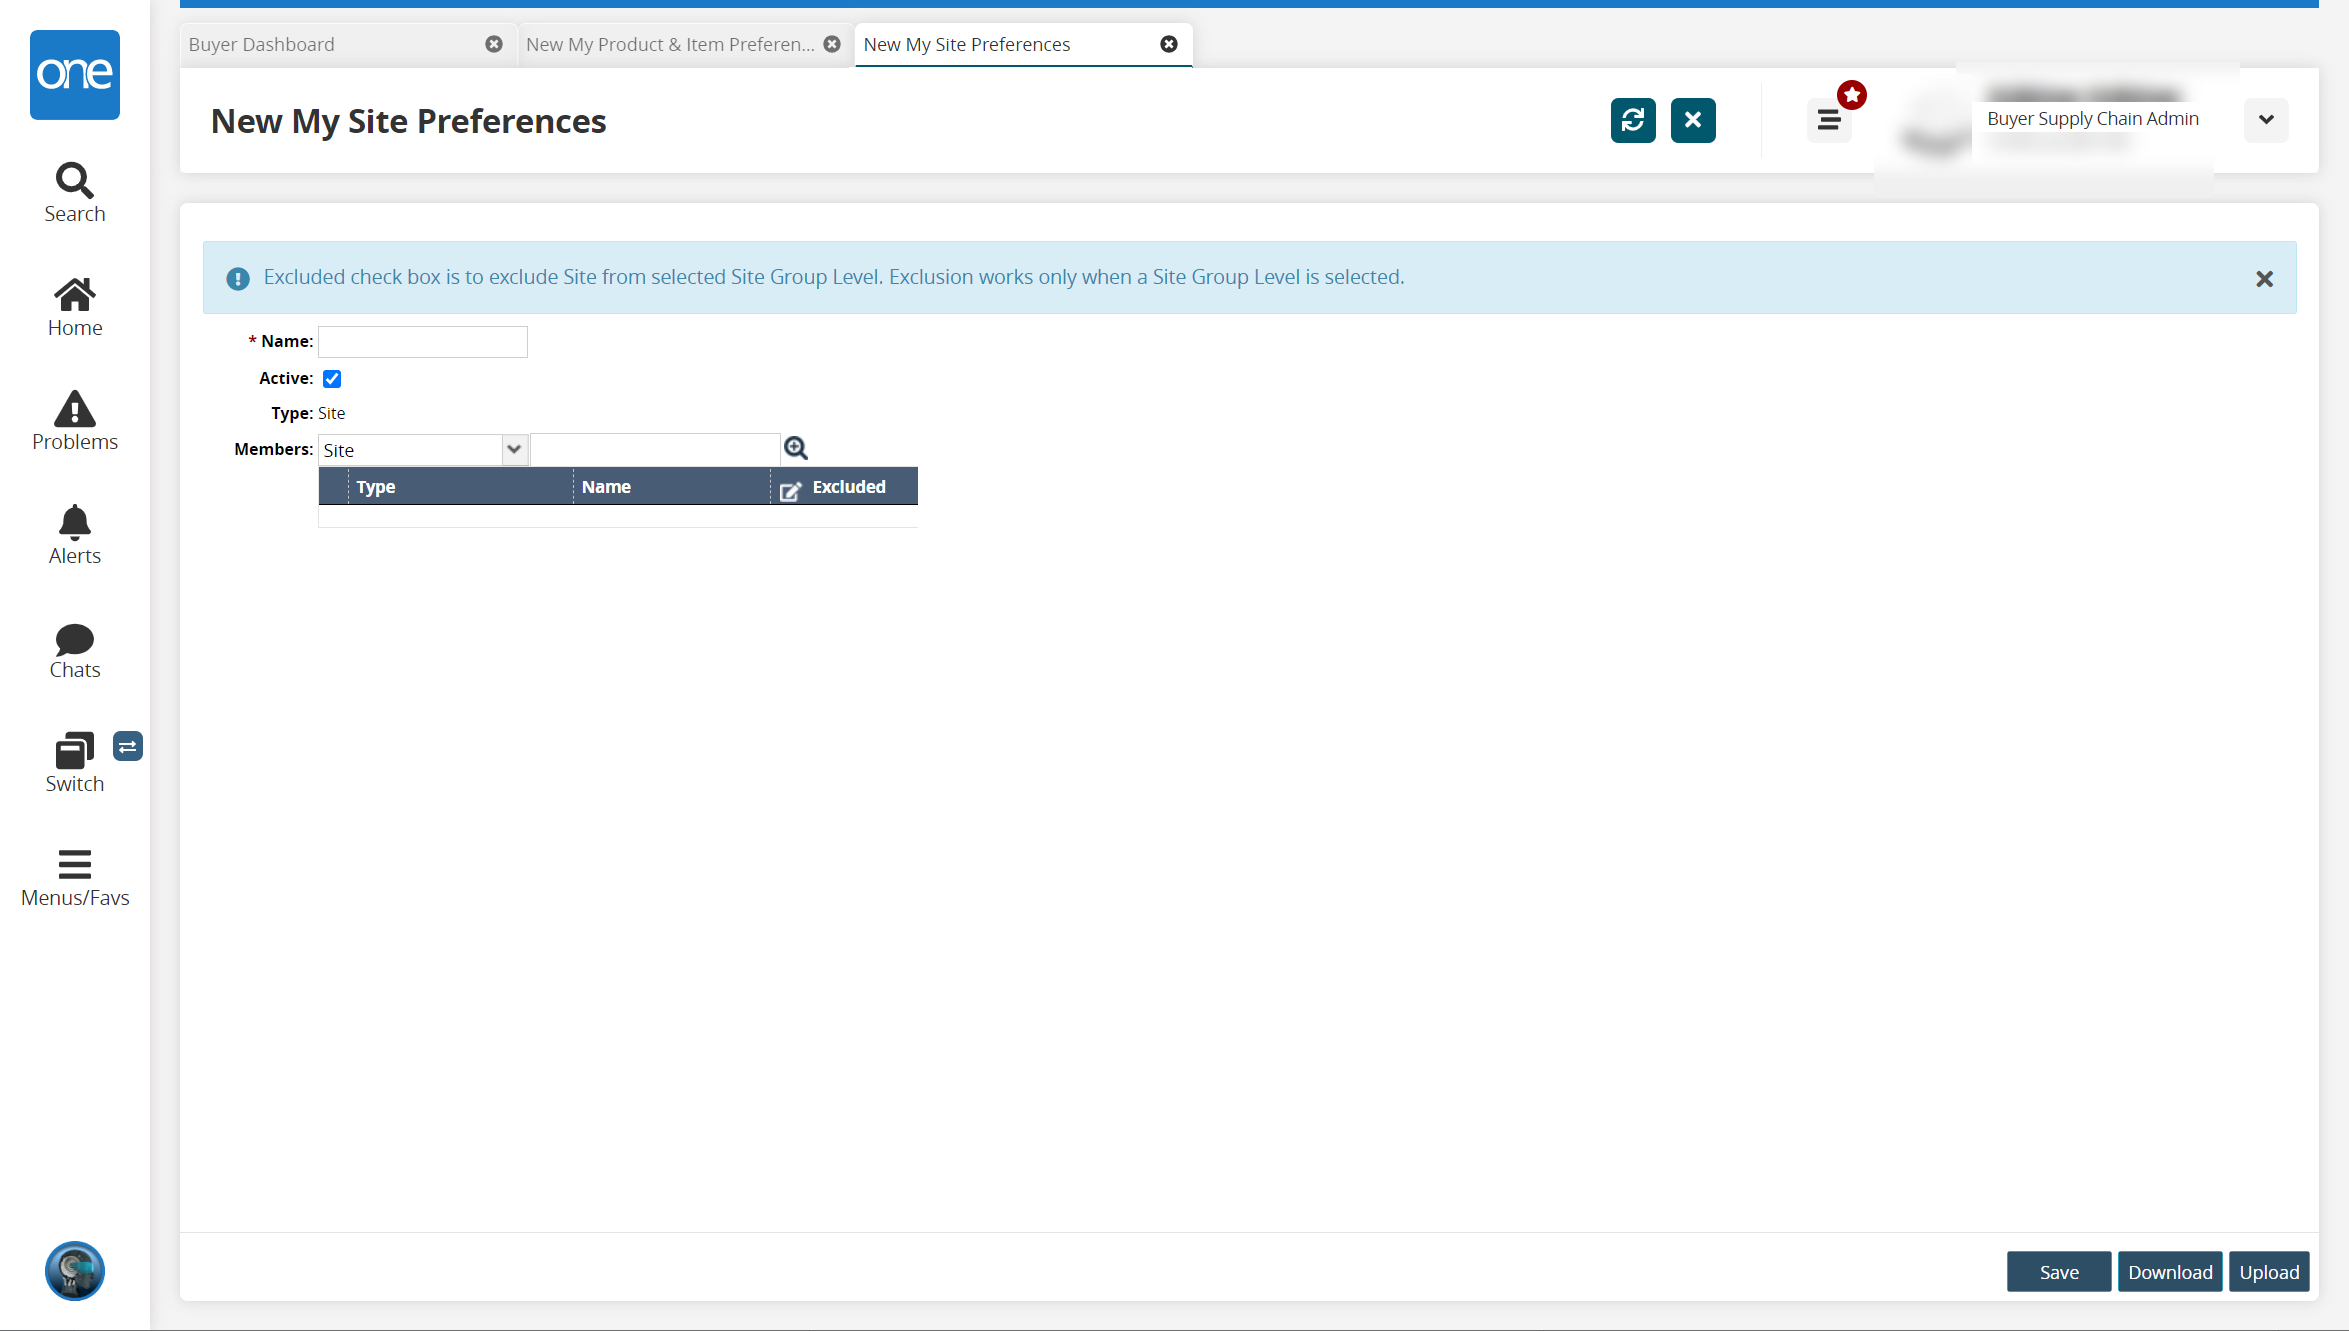Expand the user profile chevron
2349x1331 pixels.
[2265, 120]
